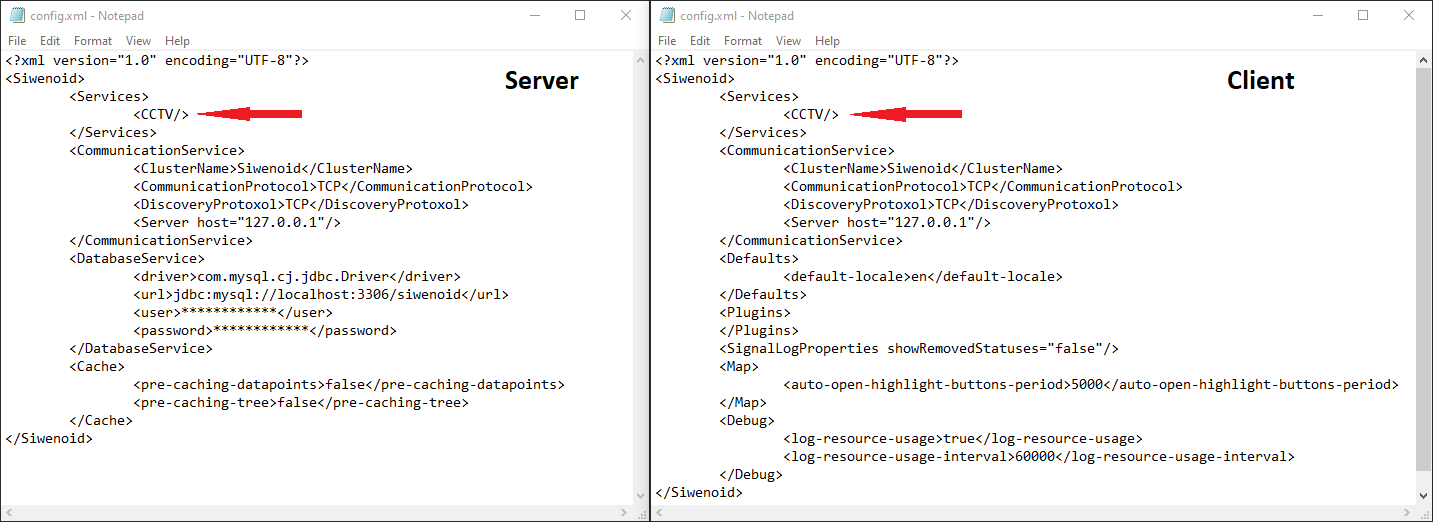Place cursor on the jdbc:mysql url line

point(320,295)
